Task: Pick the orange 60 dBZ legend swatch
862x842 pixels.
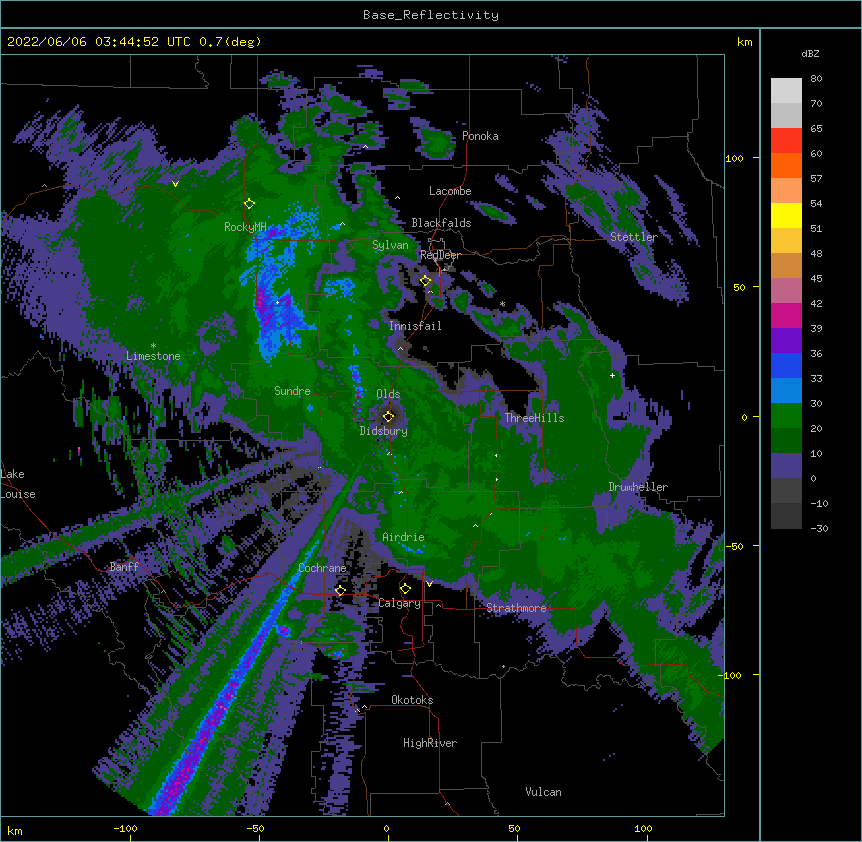Action: pyautogui.click(x=786, y=165)
